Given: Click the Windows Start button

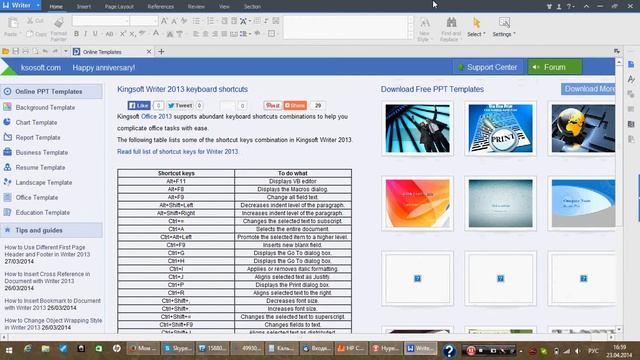Looking at the screenshot, I should click(9, 350).
